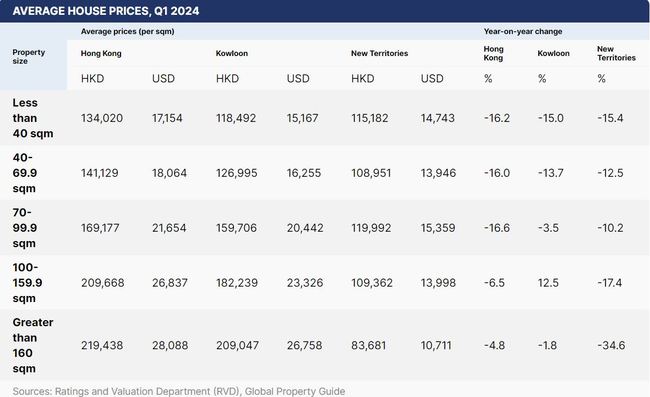Screen dimensions: 650x397
Task: Select the Greater than 160 sqm row label
Action: click(33, 345)
